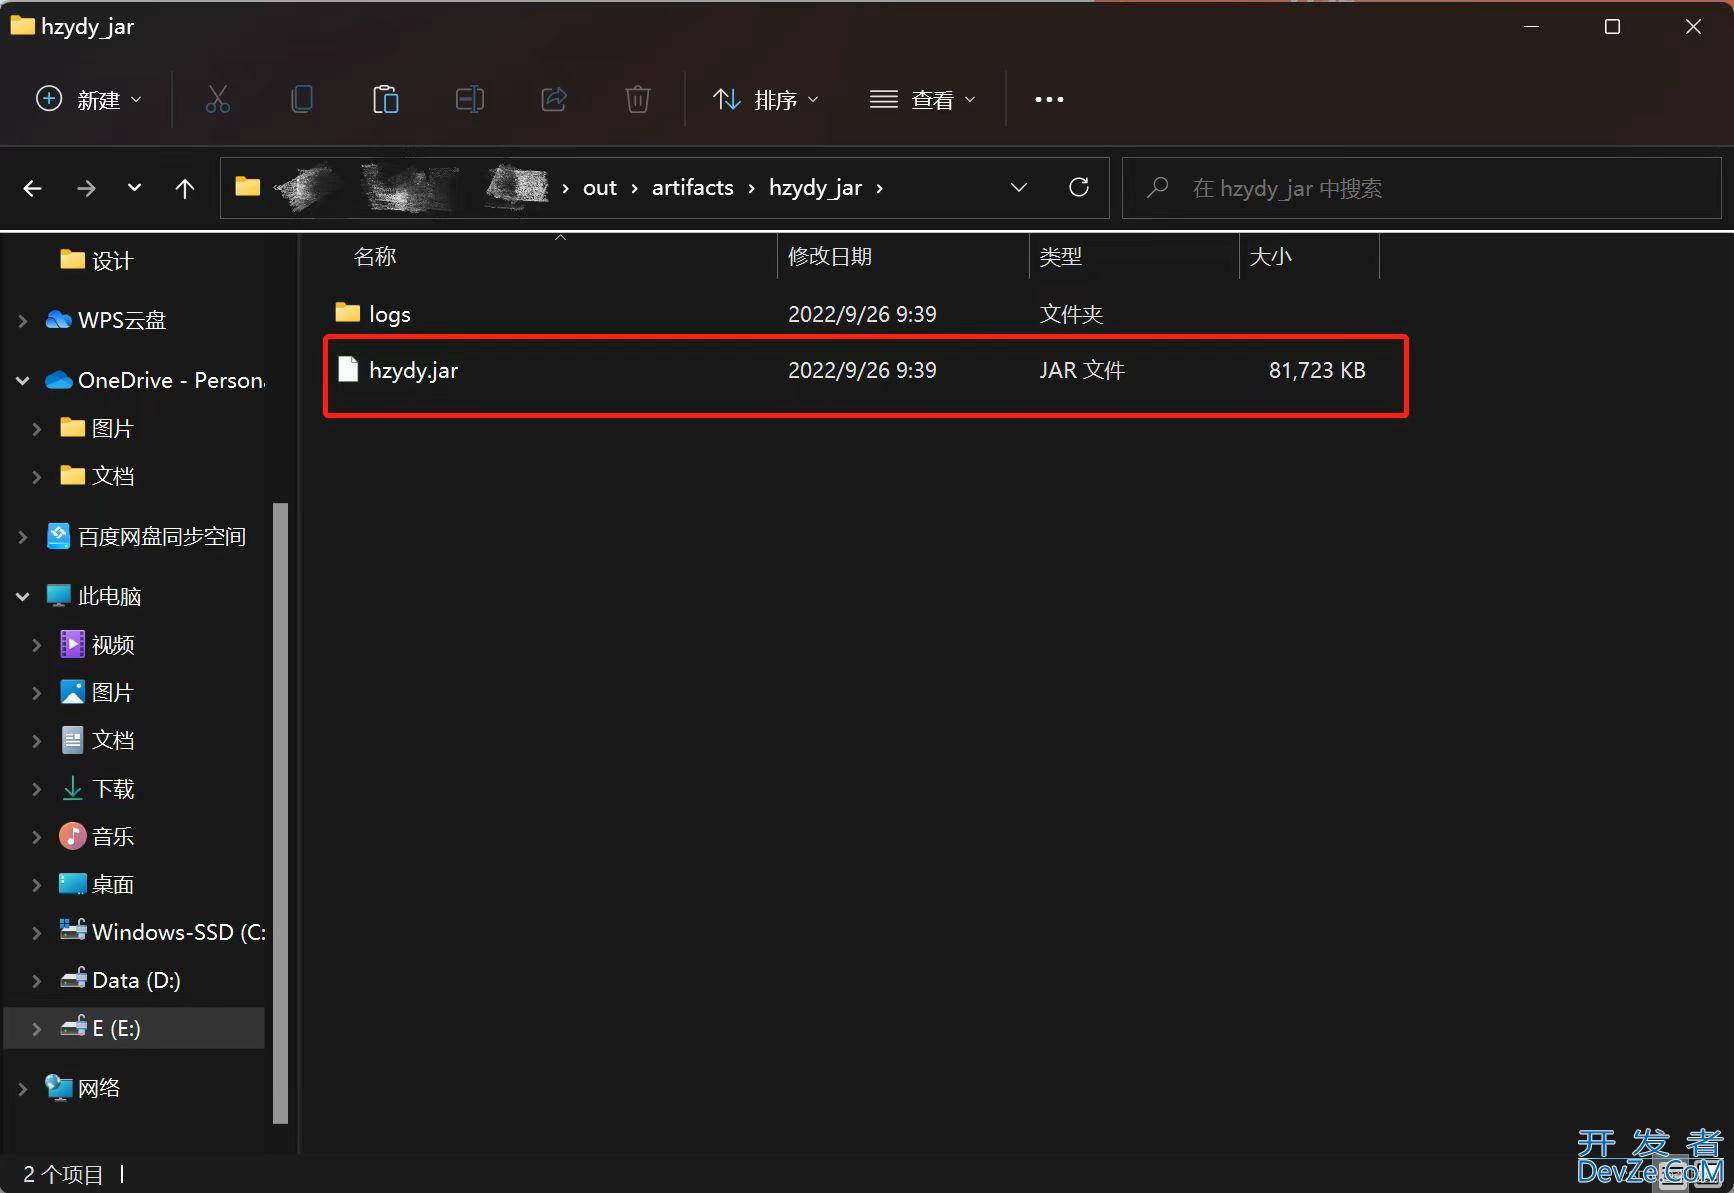Viewport: 1734px width, 1193px height.
Task: Click the Rename icon in toolbar
Action: click(x=469, y=99)
